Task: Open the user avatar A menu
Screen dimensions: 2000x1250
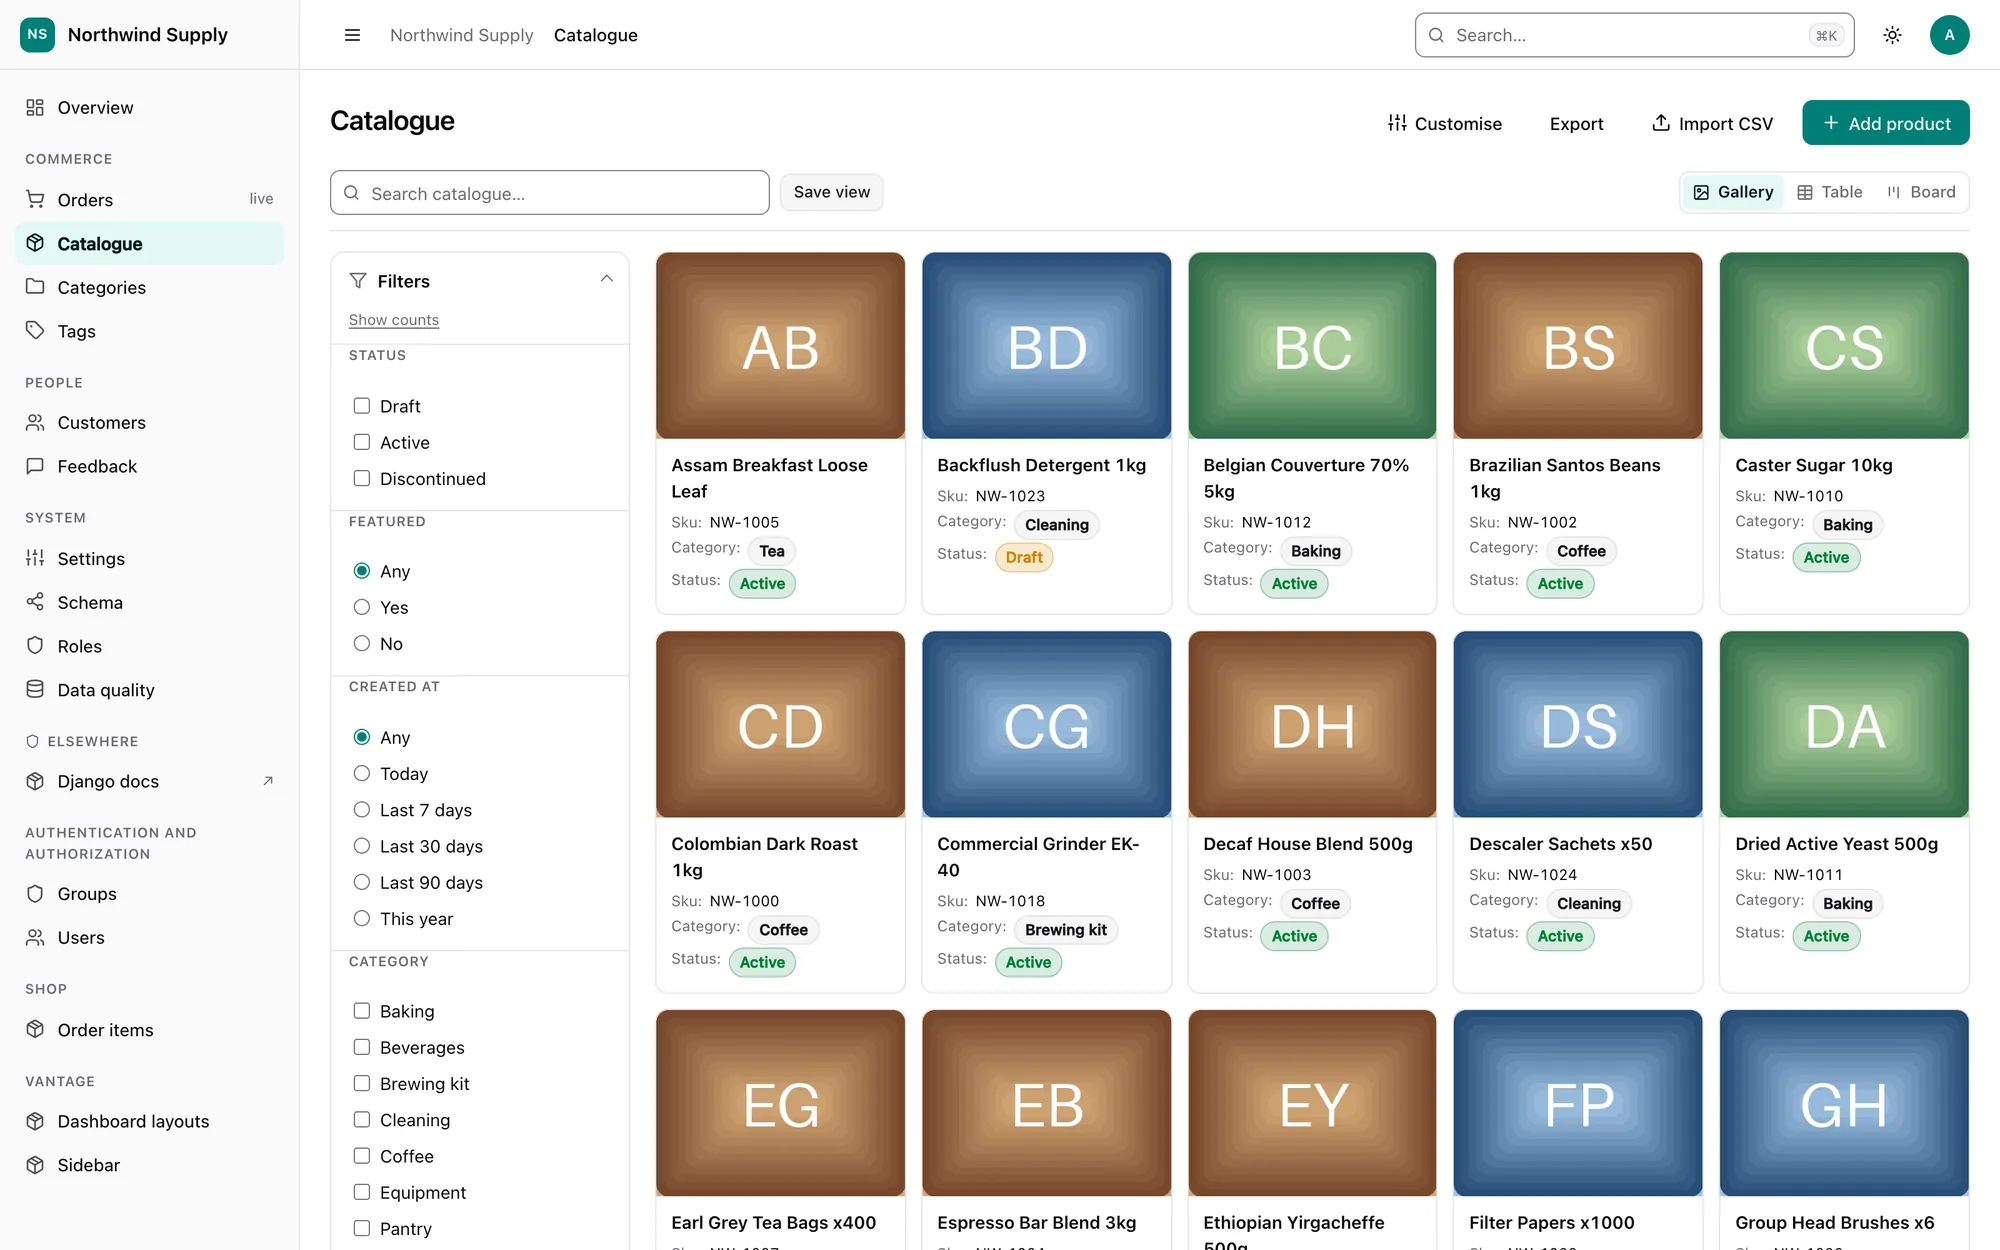Action: pyautogui.click(x=1949, y=35)
